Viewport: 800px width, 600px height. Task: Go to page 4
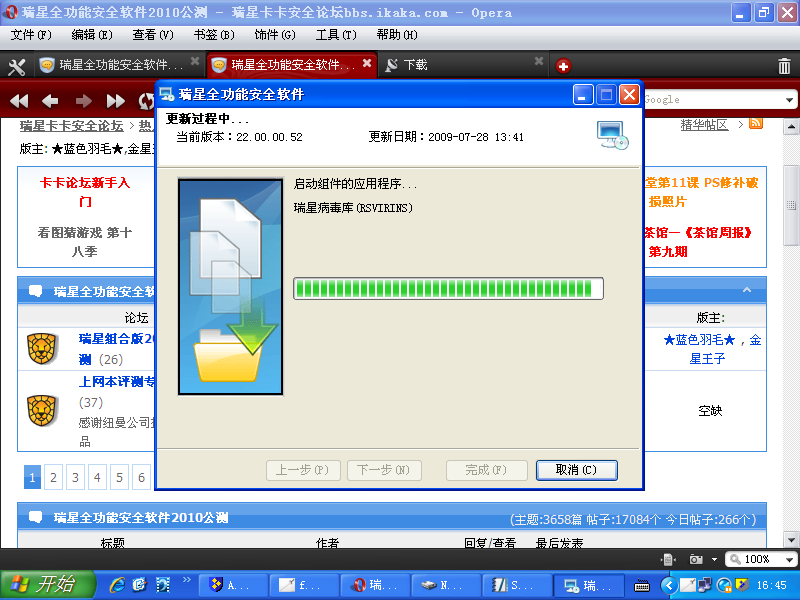(97, 477)
